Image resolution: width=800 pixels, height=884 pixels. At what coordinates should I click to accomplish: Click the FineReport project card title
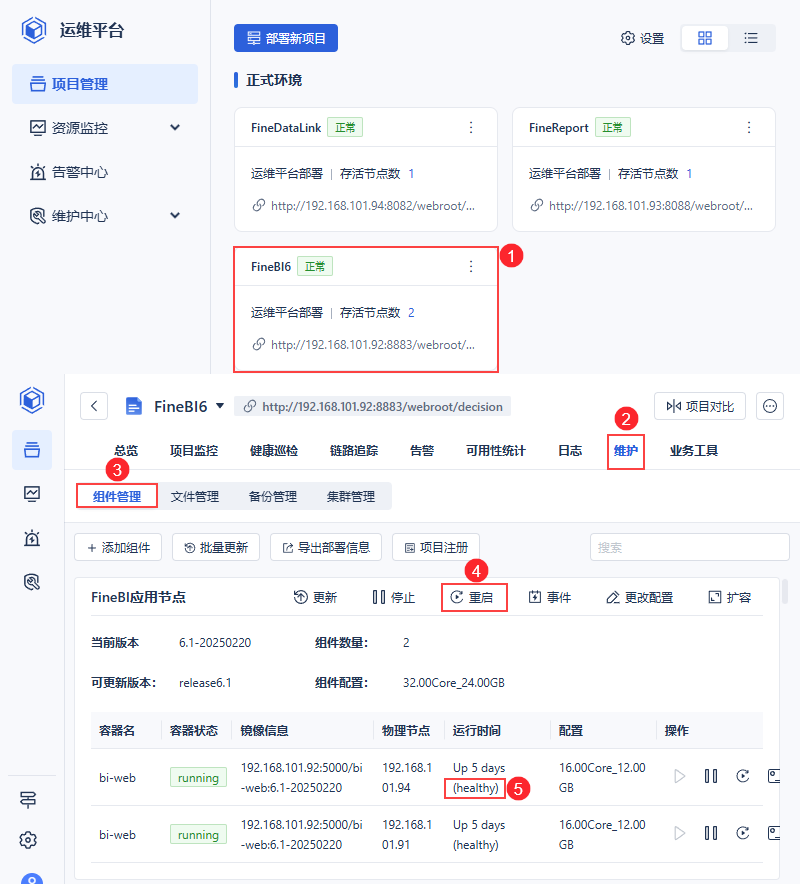[558, 128]
